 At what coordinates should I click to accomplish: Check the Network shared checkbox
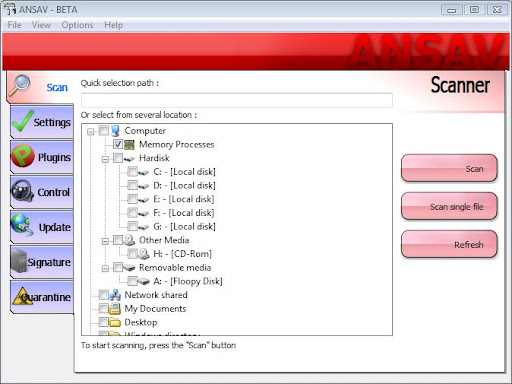point(104,294)
